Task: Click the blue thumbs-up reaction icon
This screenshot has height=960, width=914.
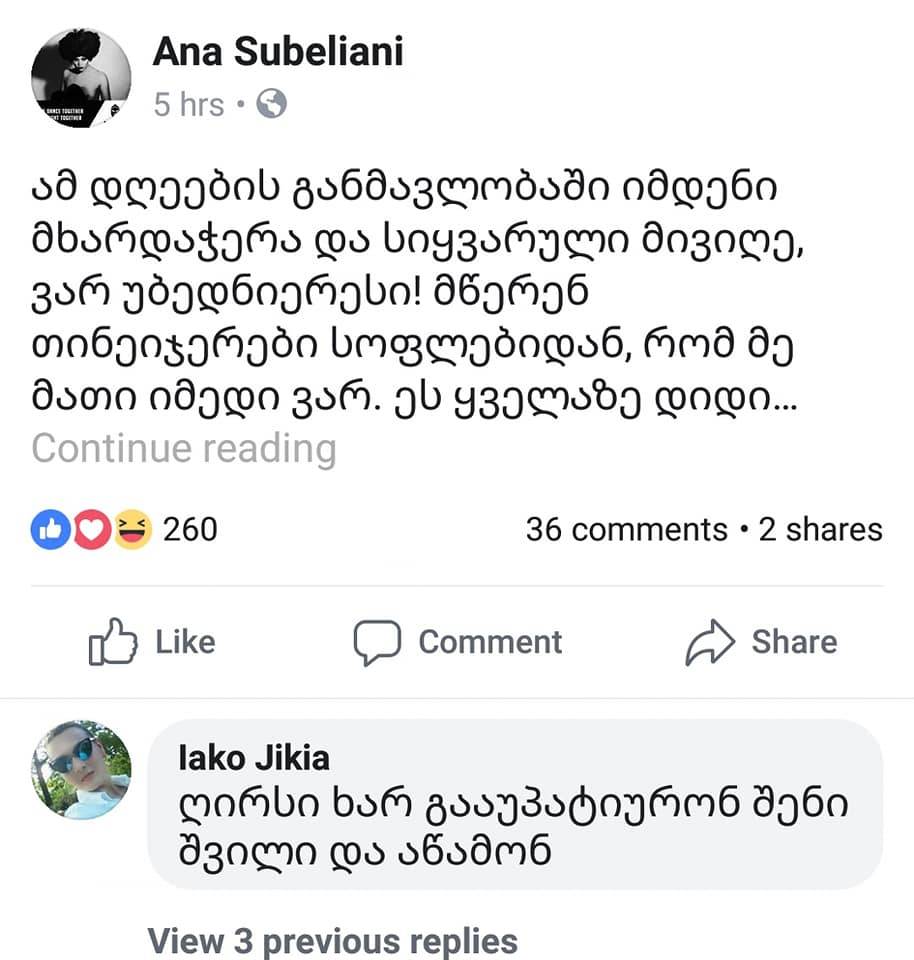Action: click(x=49, y=529)
